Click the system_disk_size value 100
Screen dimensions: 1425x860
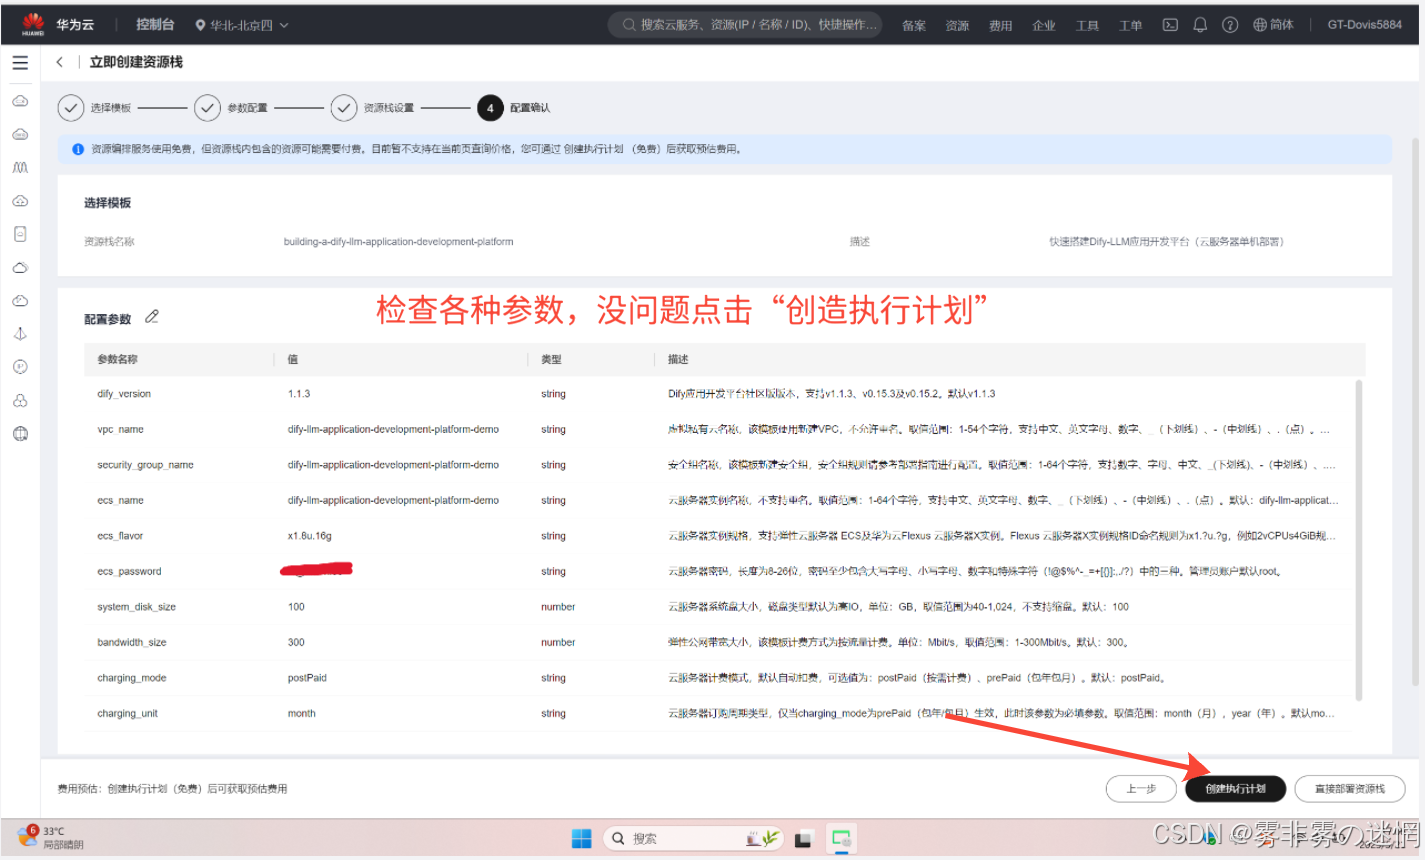pyautogui.click(x=296, y=607)
